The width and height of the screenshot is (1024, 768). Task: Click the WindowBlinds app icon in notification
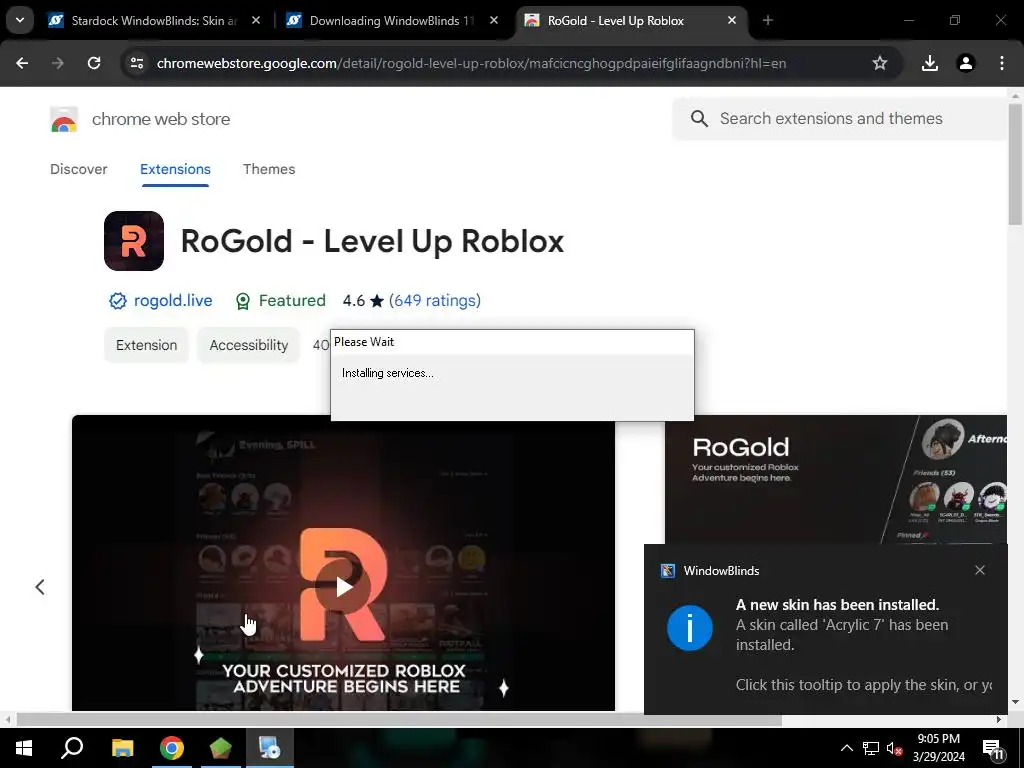pyautogui.click(x=668, y=571)
